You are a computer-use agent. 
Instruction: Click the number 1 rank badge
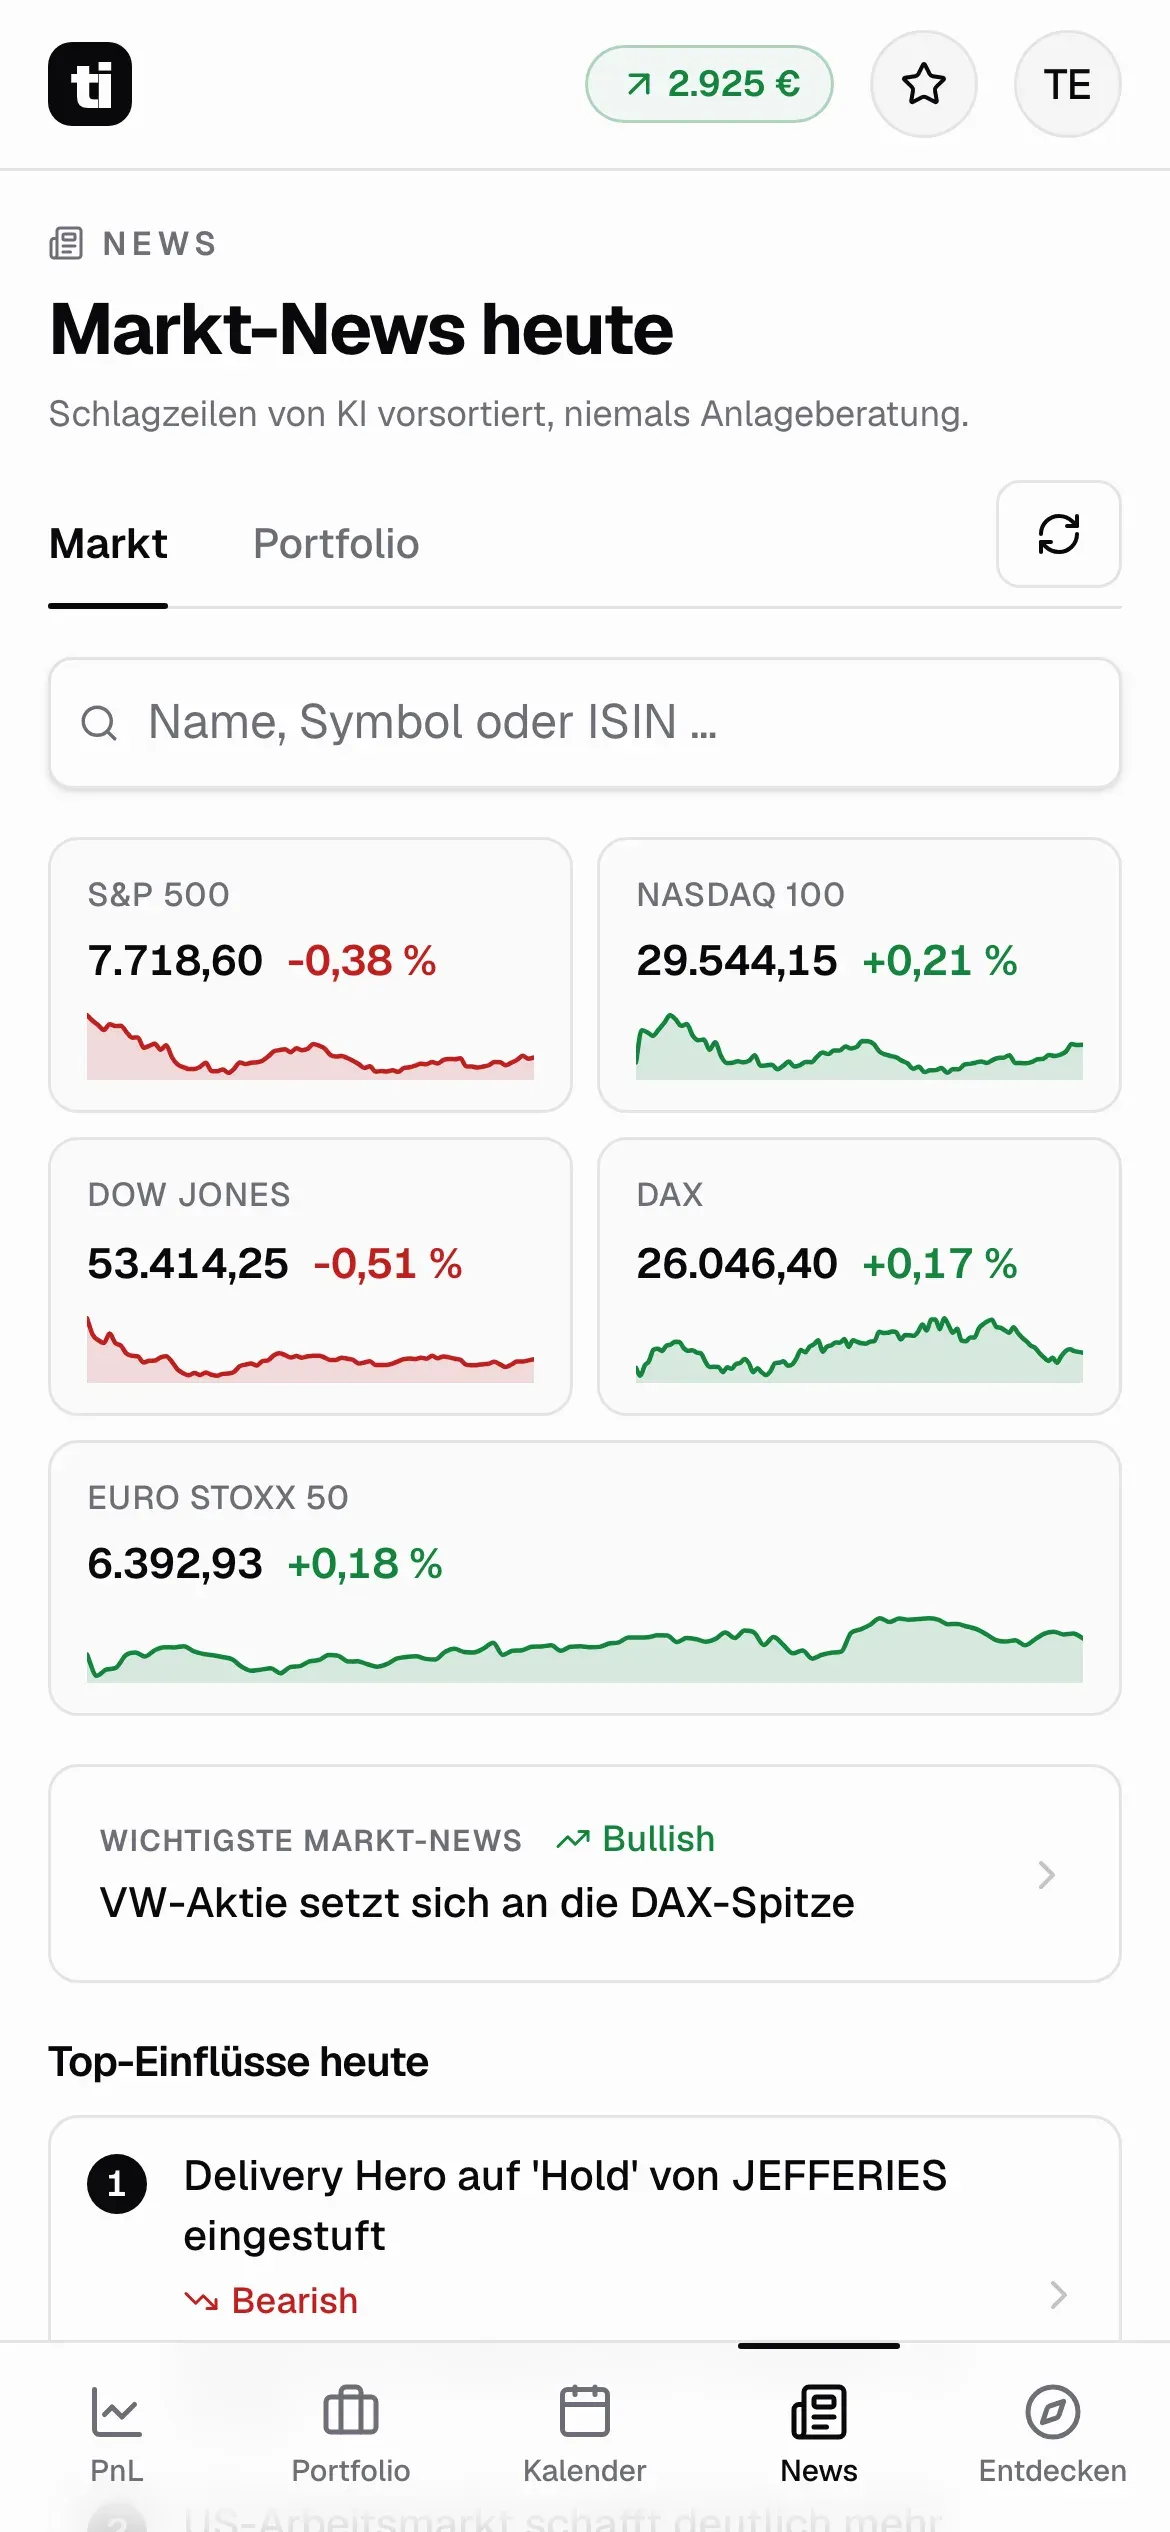point(117,2184)
